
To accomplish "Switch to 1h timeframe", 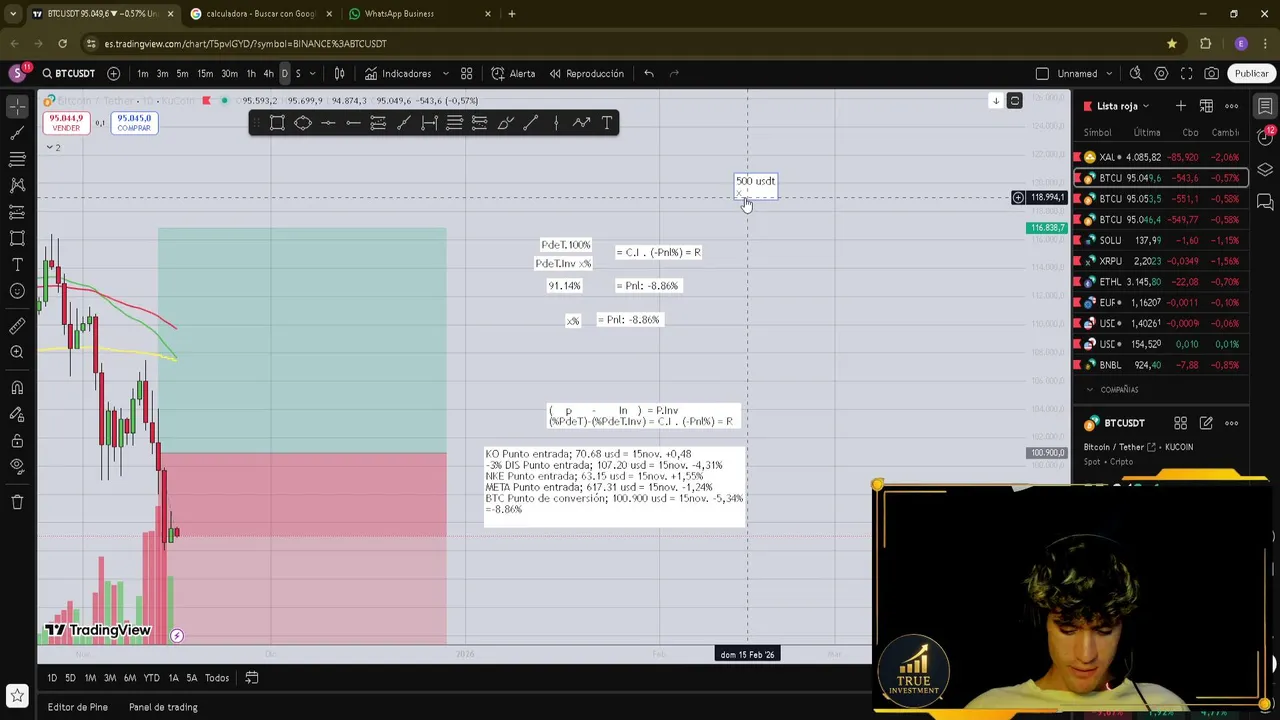I will (251, 73).
